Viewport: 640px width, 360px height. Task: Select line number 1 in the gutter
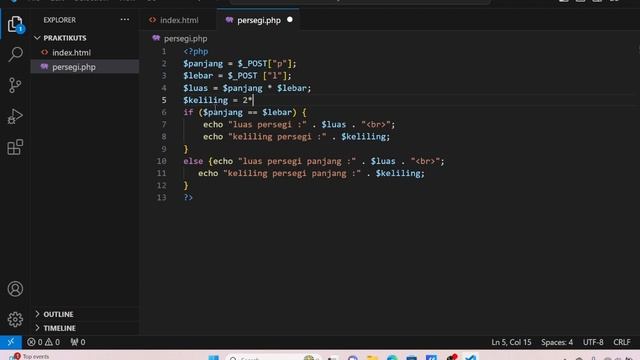[x=164, y=51]
